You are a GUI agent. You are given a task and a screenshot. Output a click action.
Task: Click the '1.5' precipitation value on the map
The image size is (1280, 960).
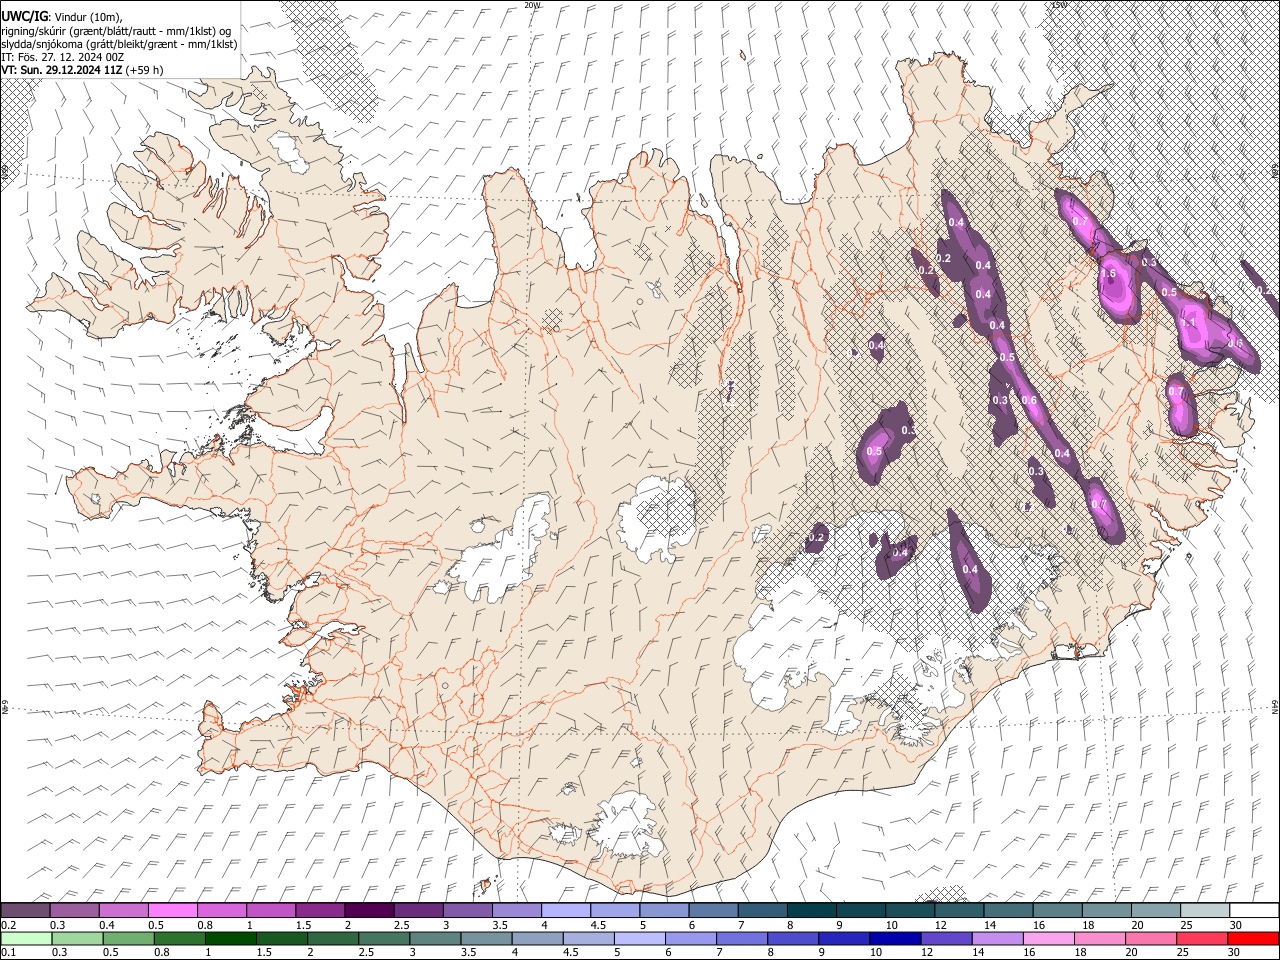click(1108, 274)
